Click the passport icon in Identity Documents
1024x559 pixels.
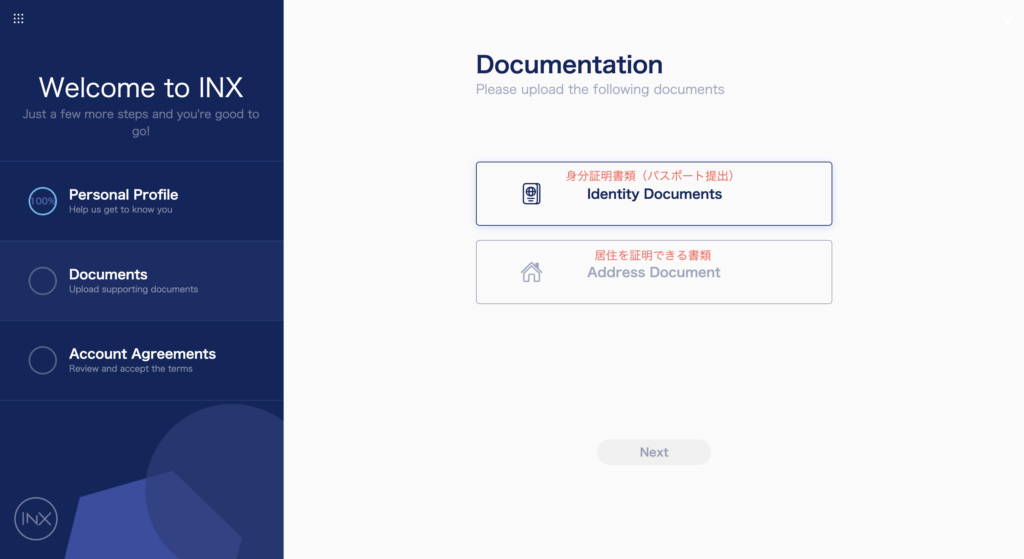532,194
